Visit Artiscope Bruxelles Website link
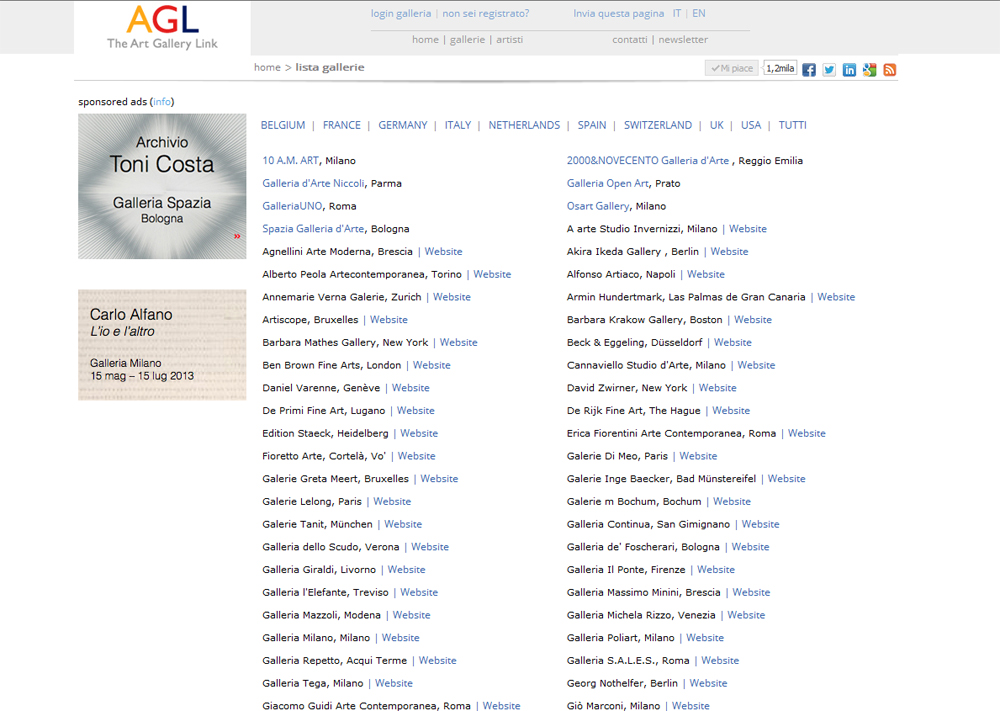1000x711 pixels. (388, 320)
